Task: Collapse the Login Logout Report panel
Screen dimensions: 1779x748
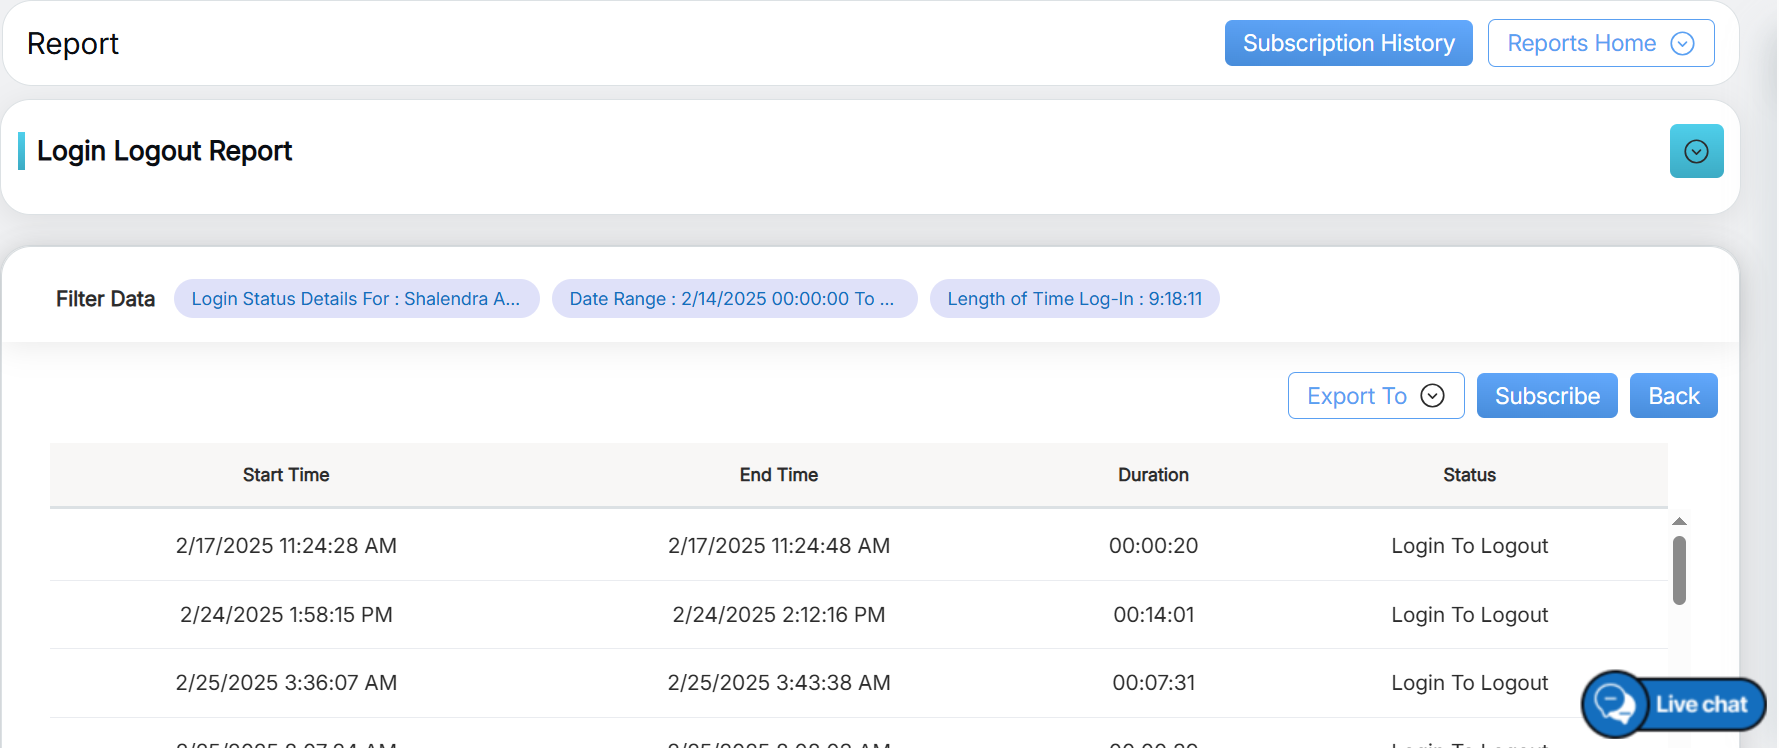Action: 1696,151
